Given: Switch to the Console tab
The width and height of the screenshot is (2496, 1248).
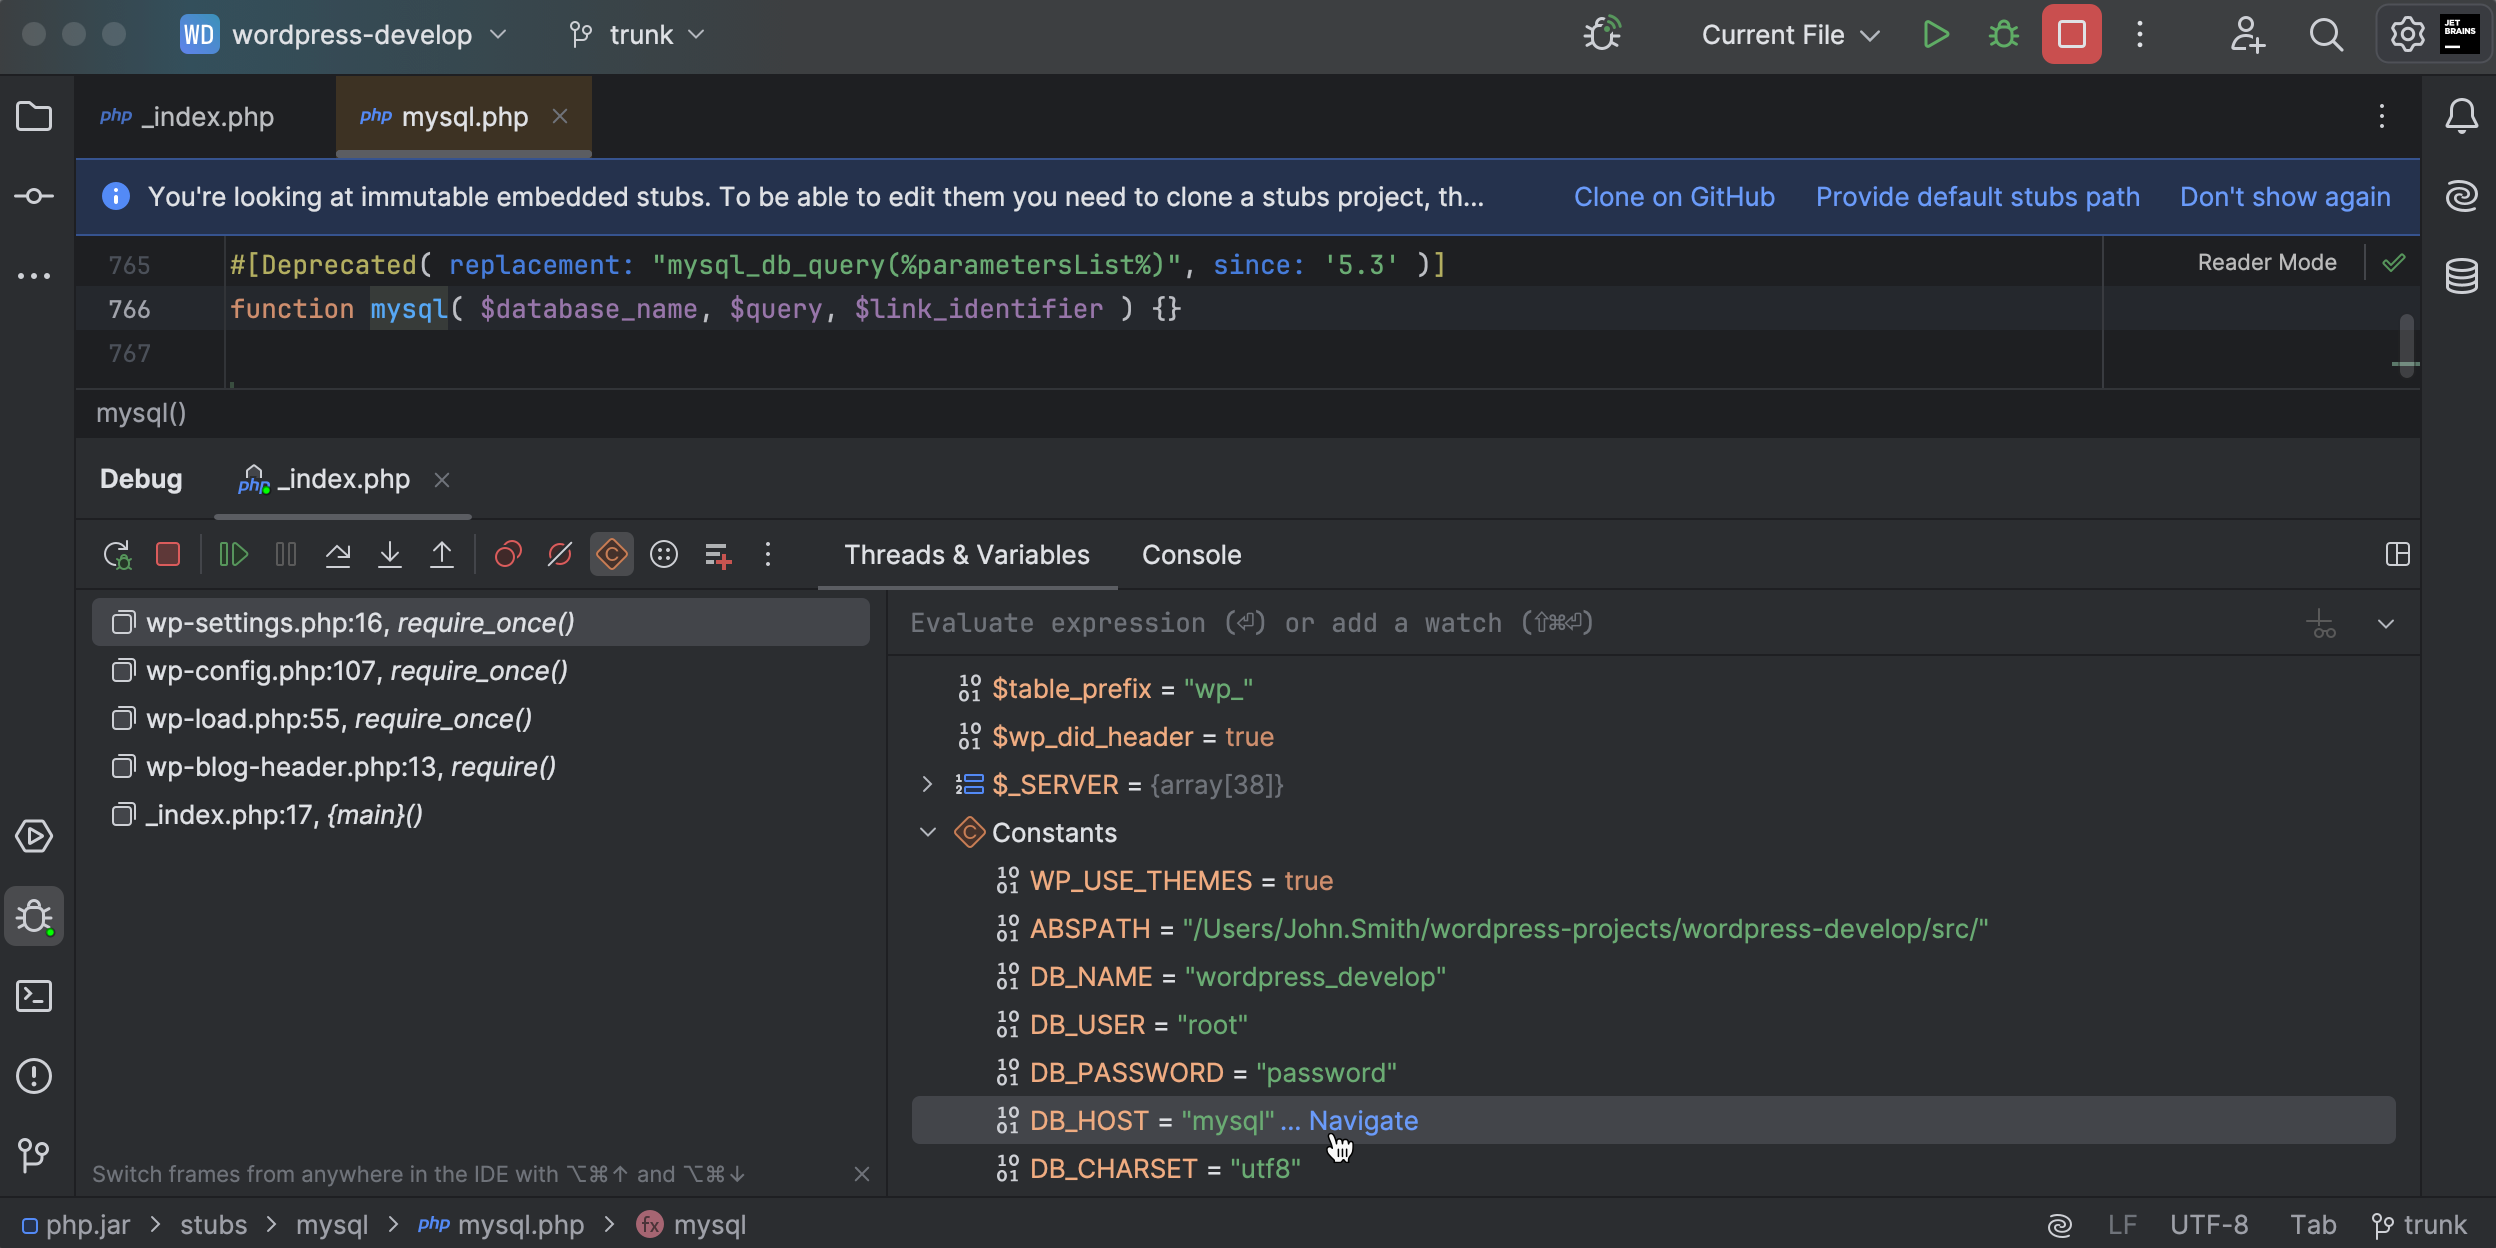Looking at the screenshot, I should pyautogui.click(x=1191, y=555).
